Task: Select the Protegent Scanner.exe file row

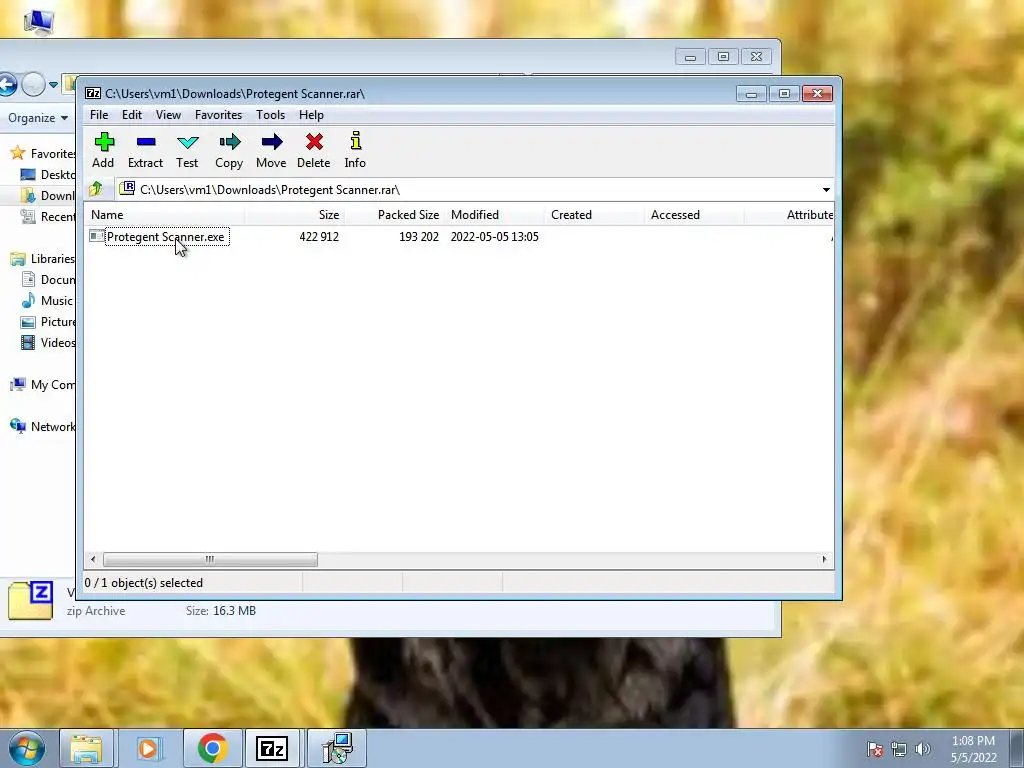Action: pos(459,236)
